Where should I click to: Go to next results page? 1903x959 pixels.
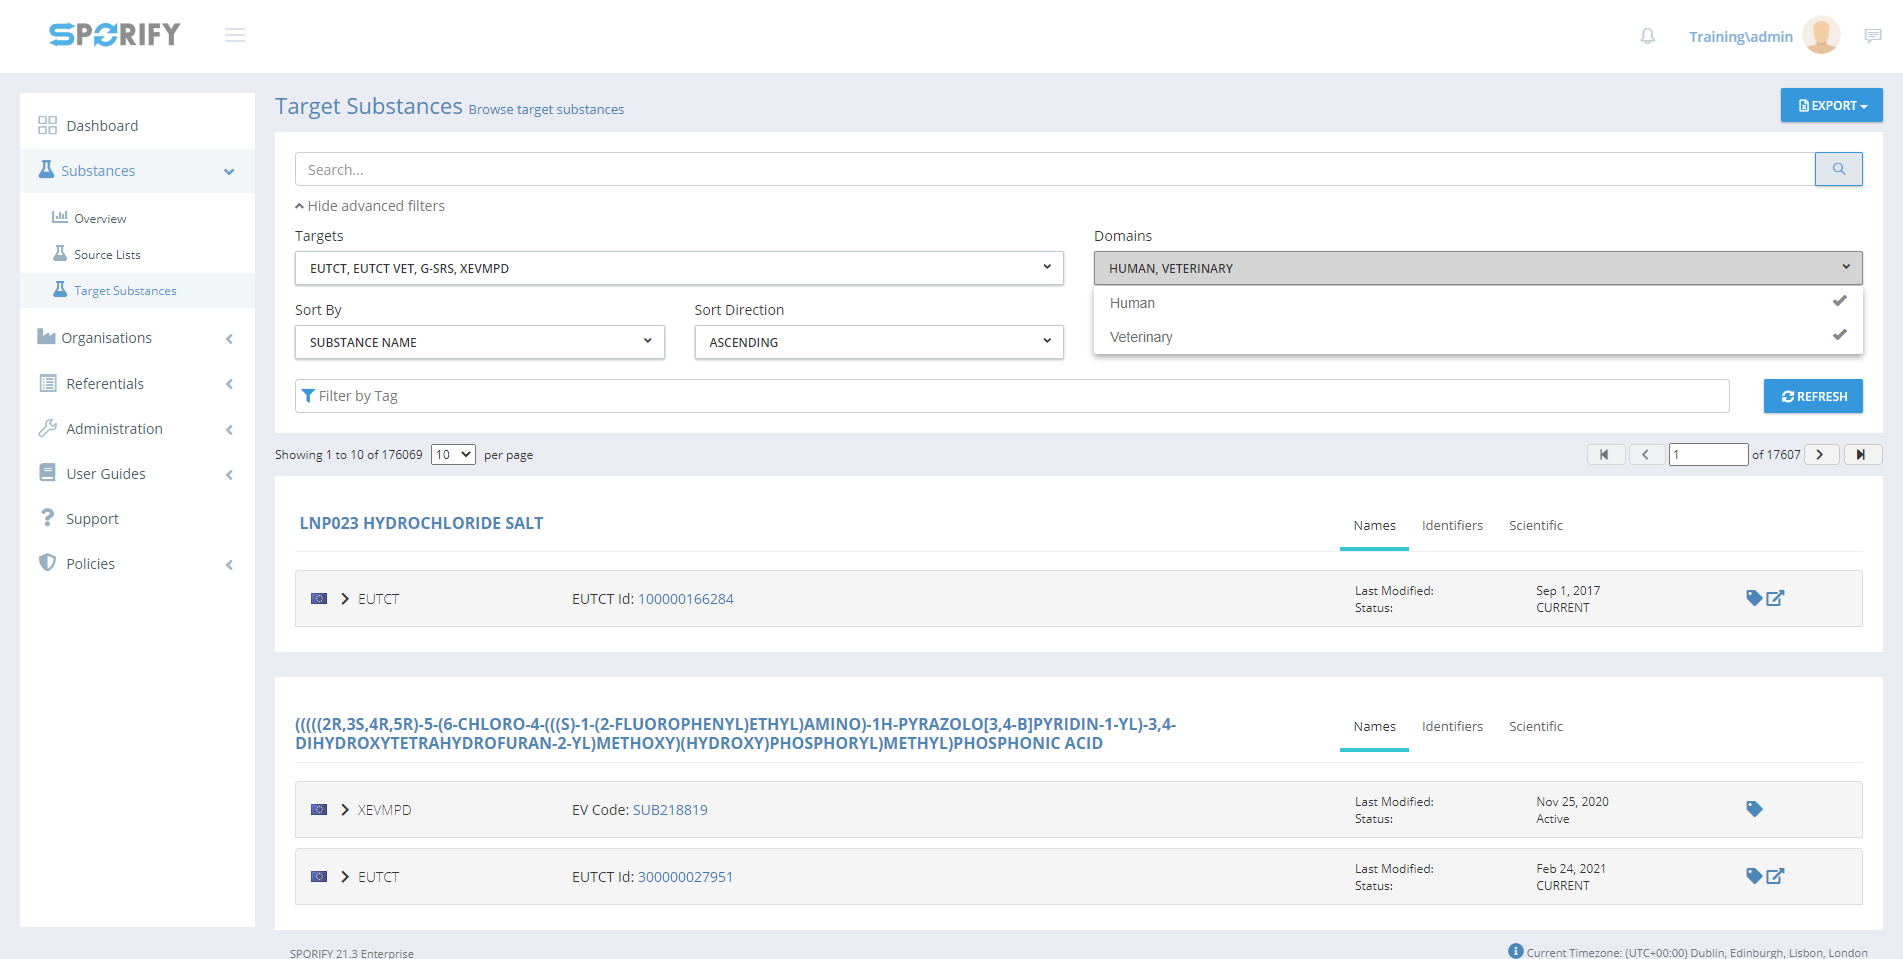pos(1820,455)
